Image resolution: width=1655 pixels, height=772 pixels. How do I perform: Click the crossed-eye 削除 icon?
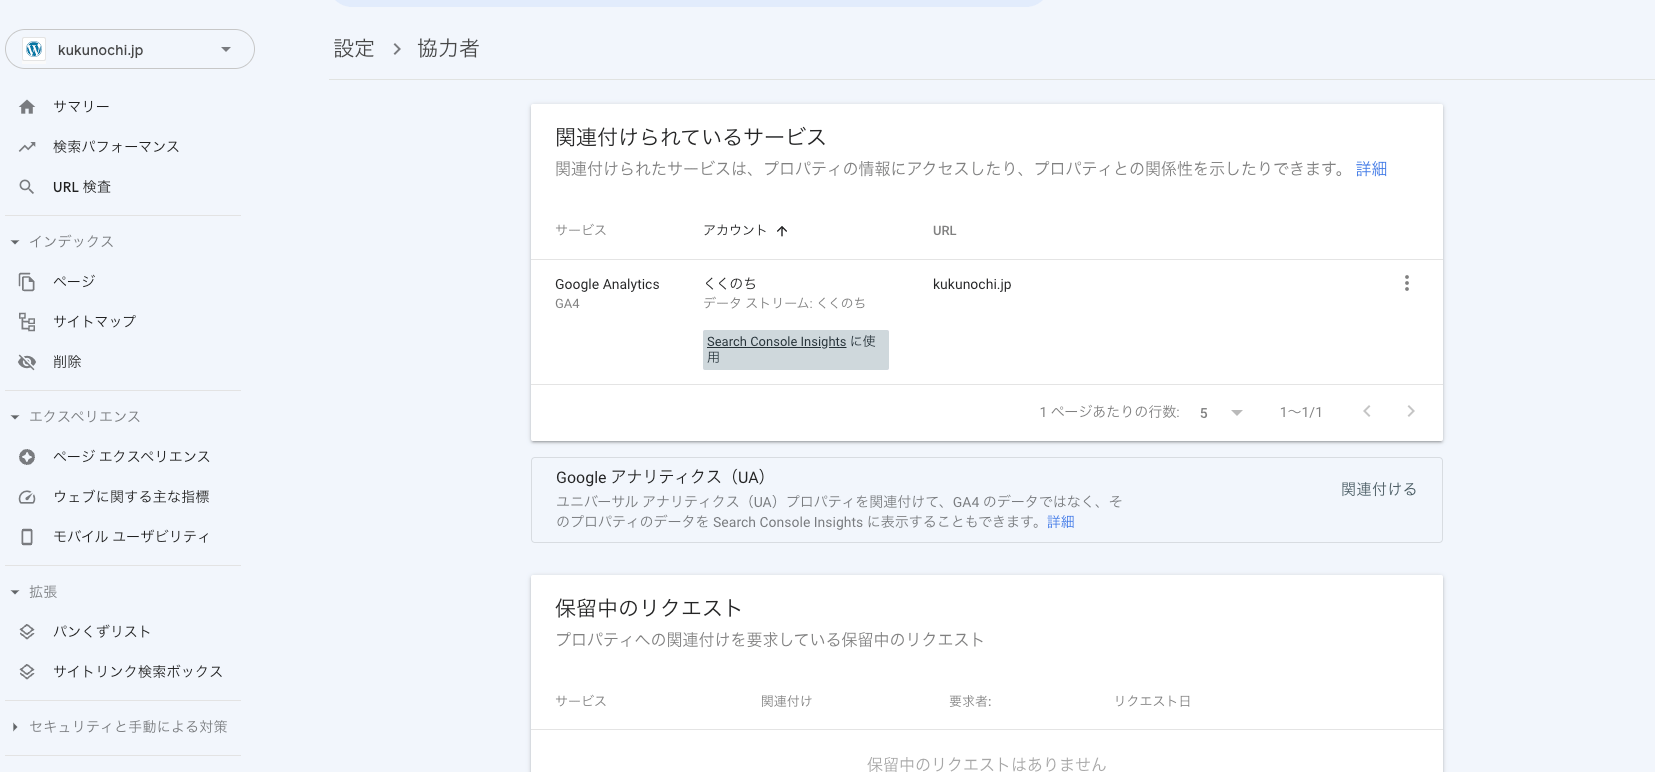[x=27, y=362]
